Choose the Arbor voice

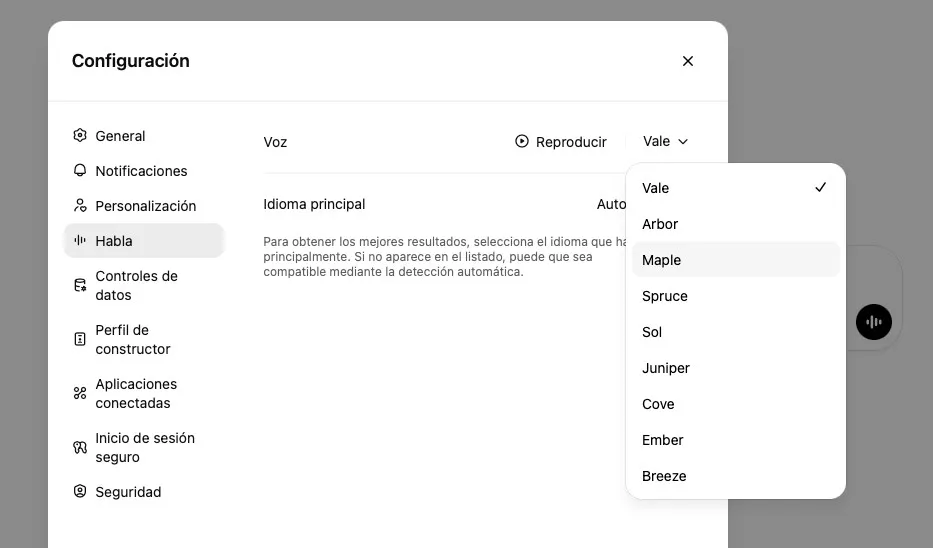[736, 224]
